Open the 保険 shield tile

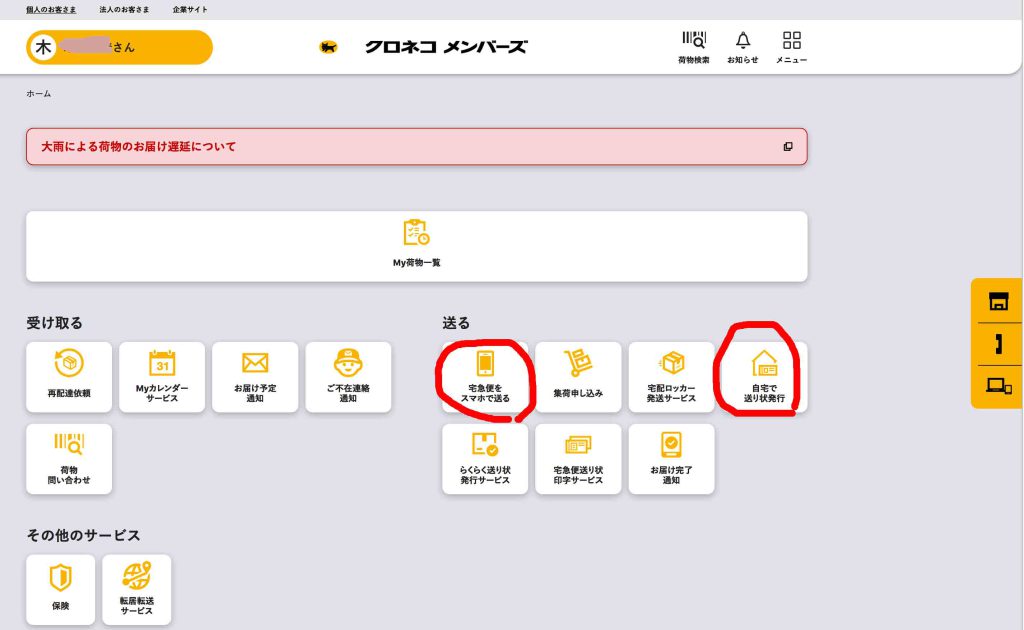[x=61, y=590]
